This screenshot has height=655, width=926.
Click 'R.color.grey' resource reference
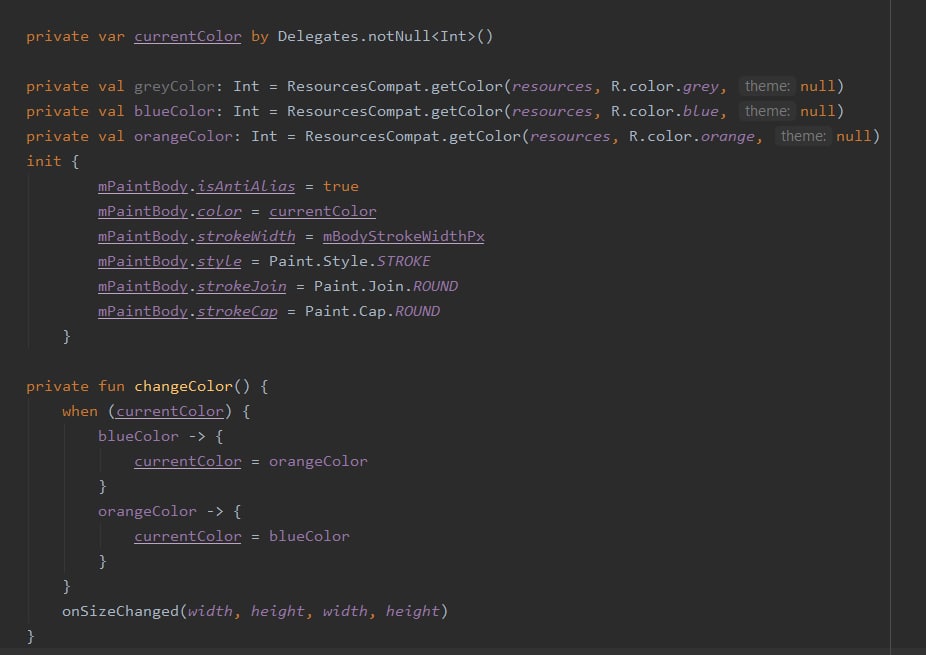(x=664, y=87)
